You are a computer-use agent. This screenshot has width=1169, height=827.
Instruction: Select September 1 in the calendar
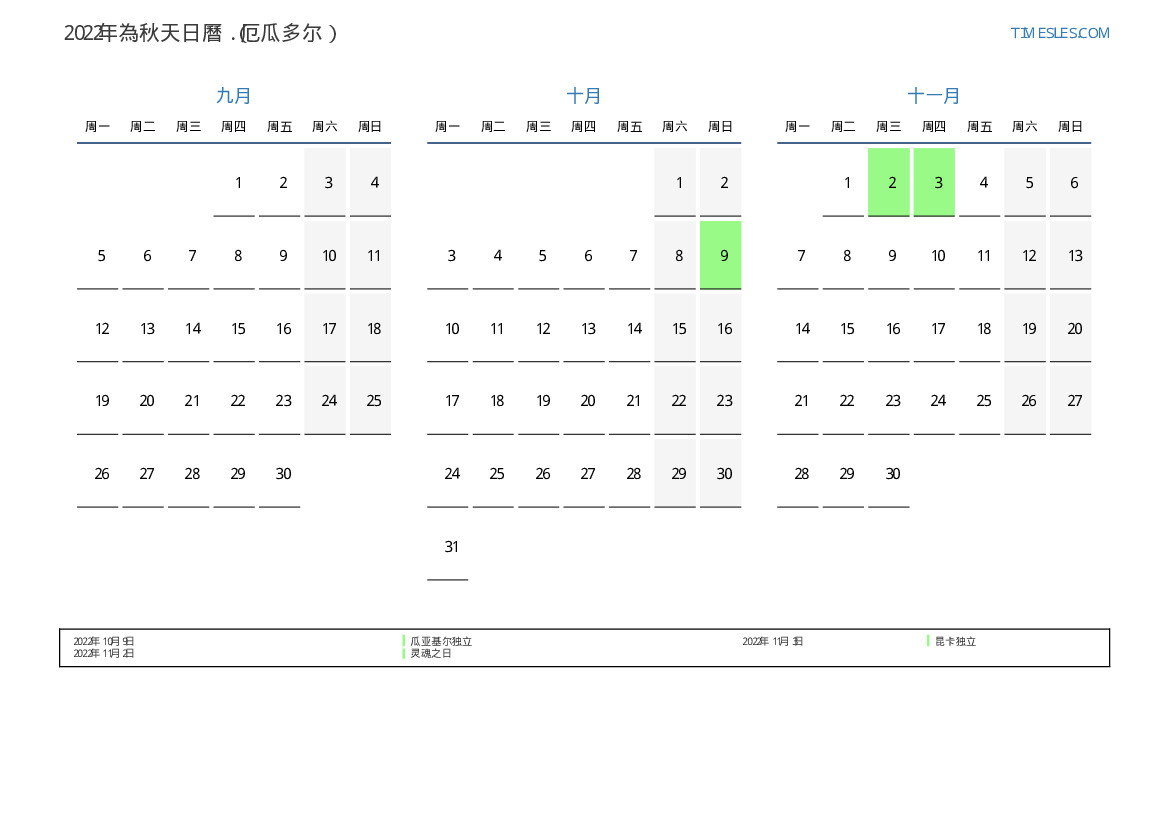tap(238, 182)
